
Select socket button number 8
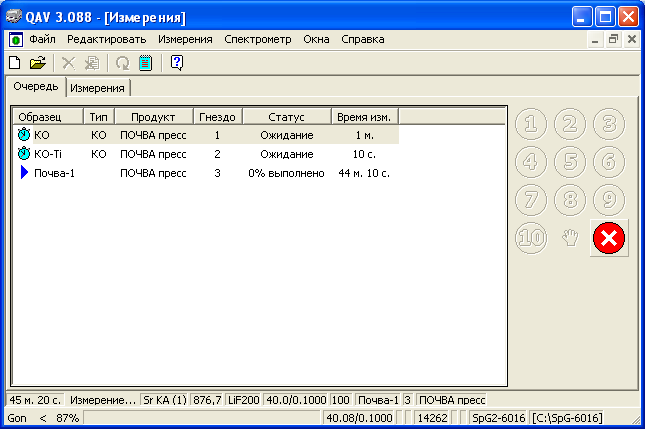[570, 200]
